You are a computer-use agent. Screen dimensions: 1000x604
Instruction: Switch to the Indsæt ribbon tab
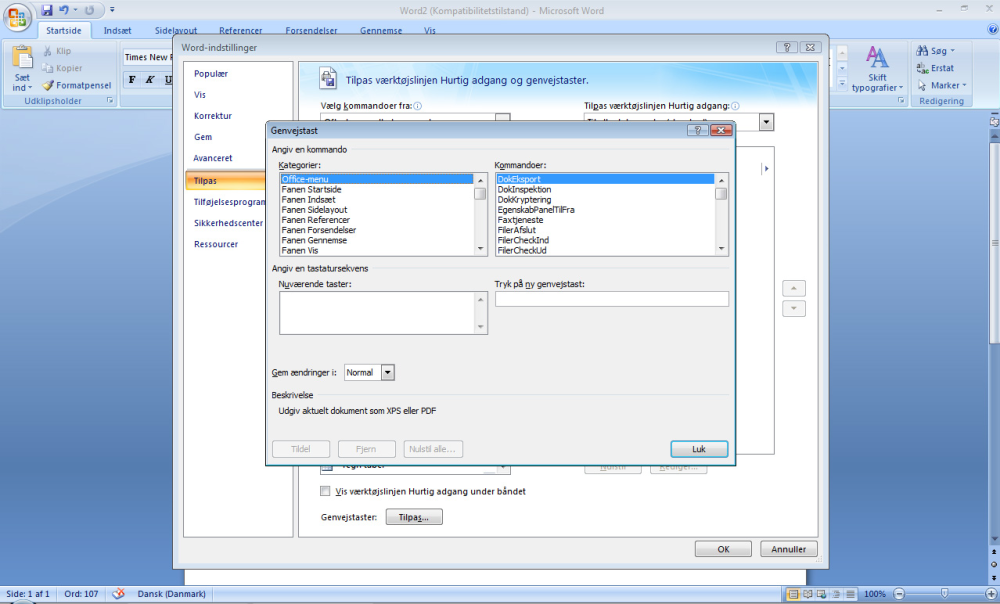(x=117, y=31)
